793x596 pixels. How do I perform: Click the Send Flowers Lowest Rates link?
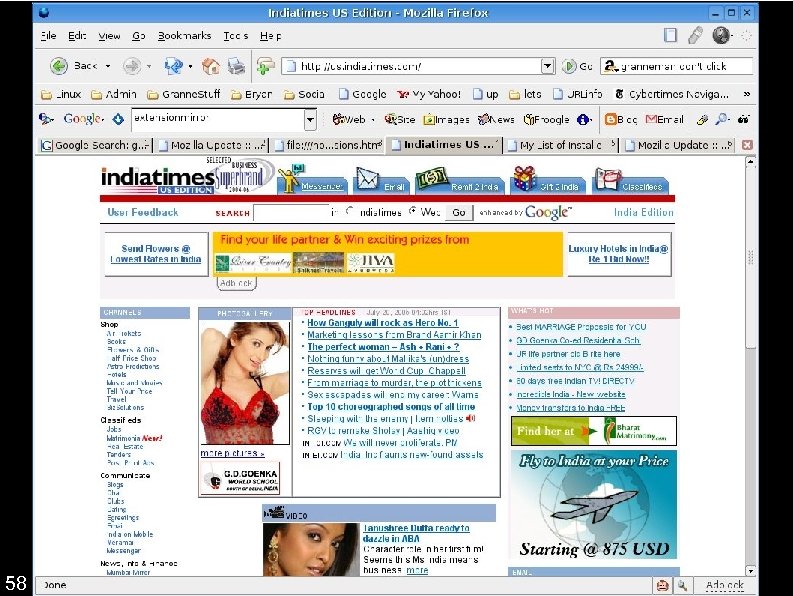(x=156, y=254)
